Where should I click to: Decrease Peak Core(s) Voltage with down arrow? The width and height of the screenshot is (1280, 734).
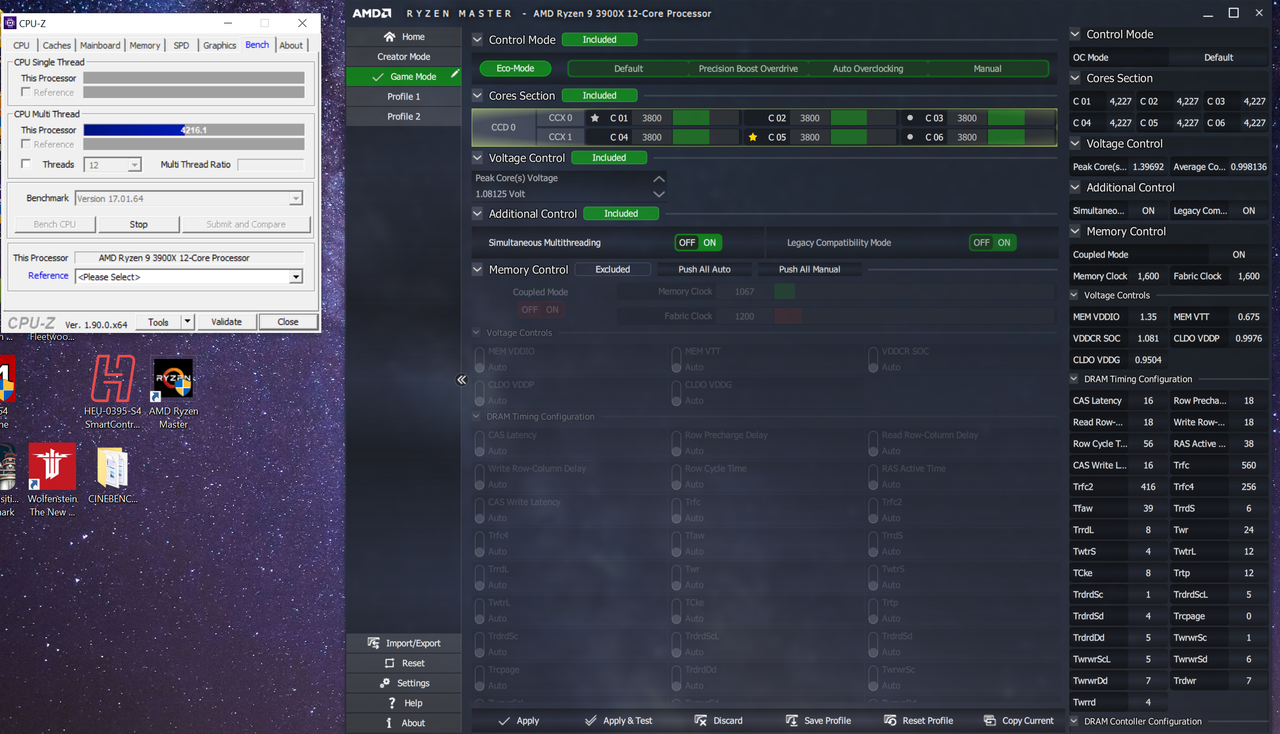coord(658,194)
